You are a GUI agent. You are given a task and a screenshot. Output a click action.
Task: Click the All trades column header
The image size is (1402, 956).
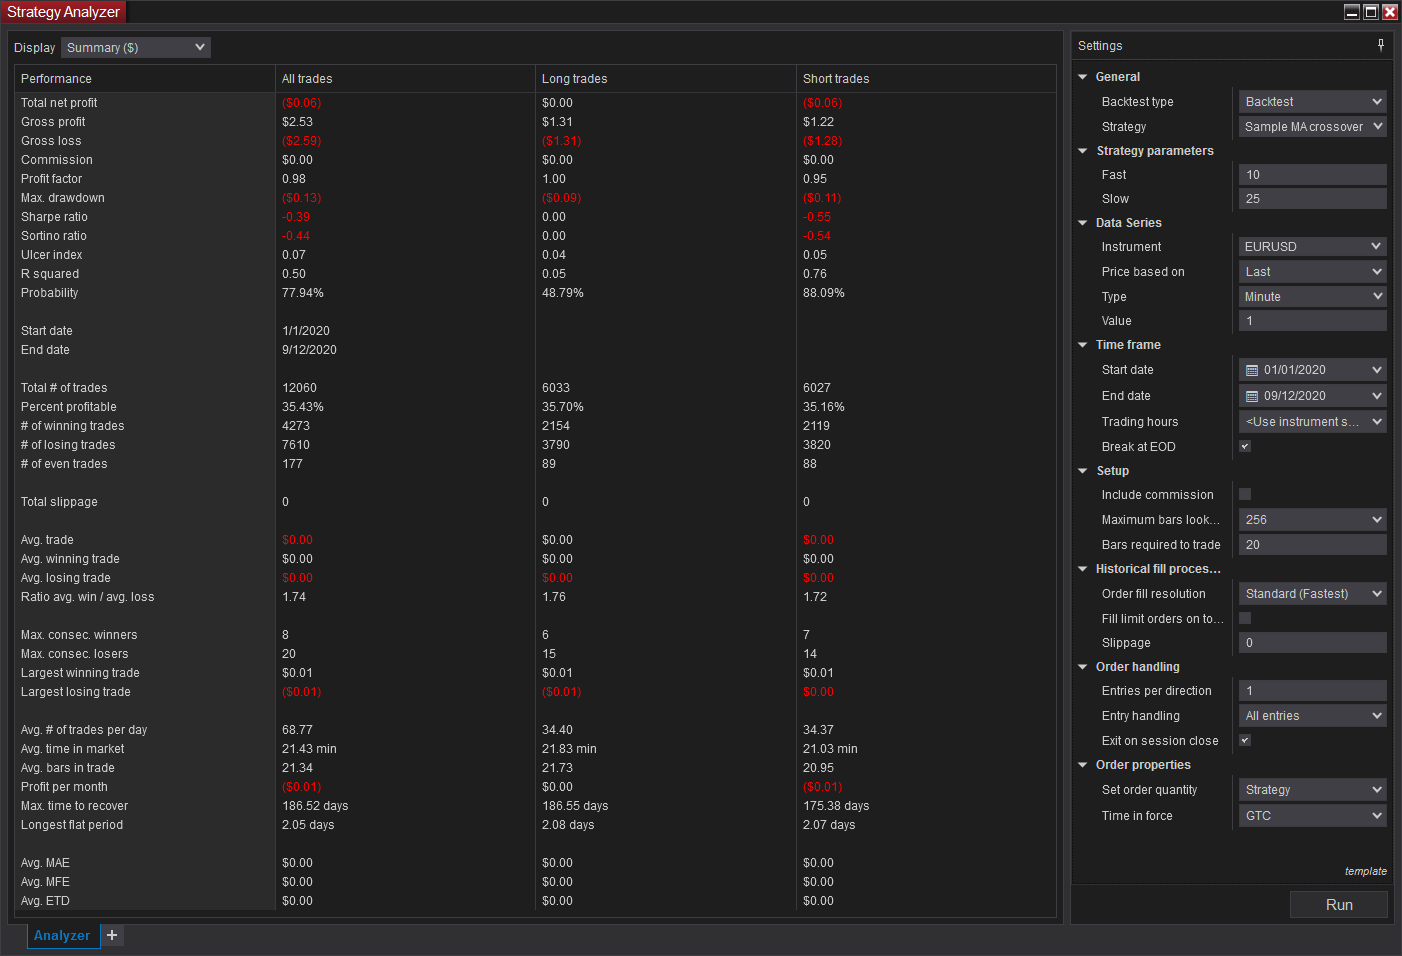pos(406,79)
